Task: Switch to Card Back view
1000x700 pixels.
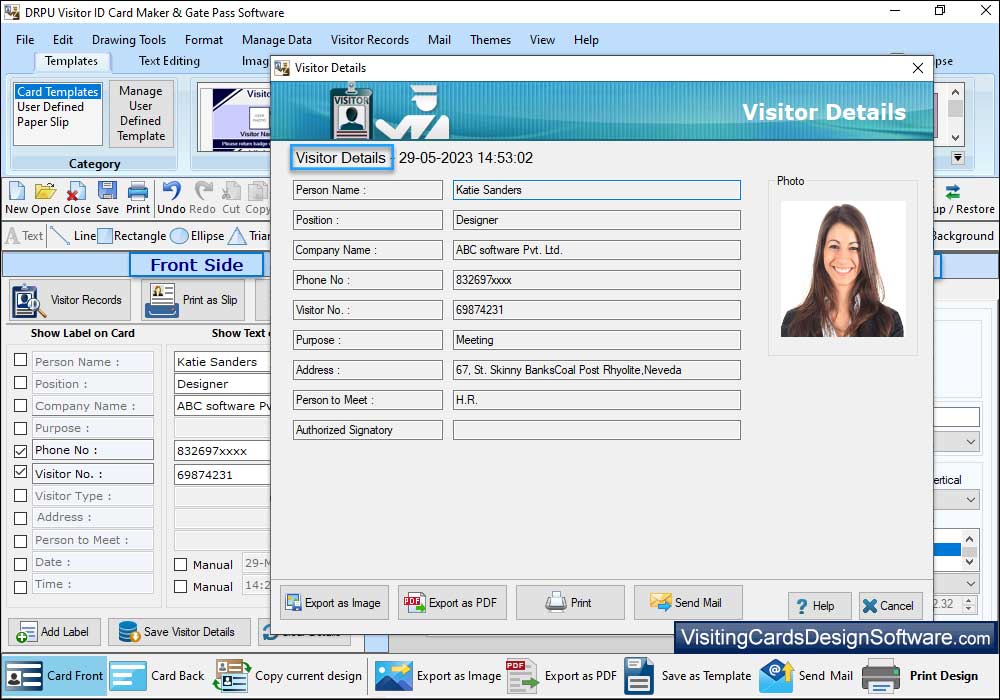Action: (158, 676)
